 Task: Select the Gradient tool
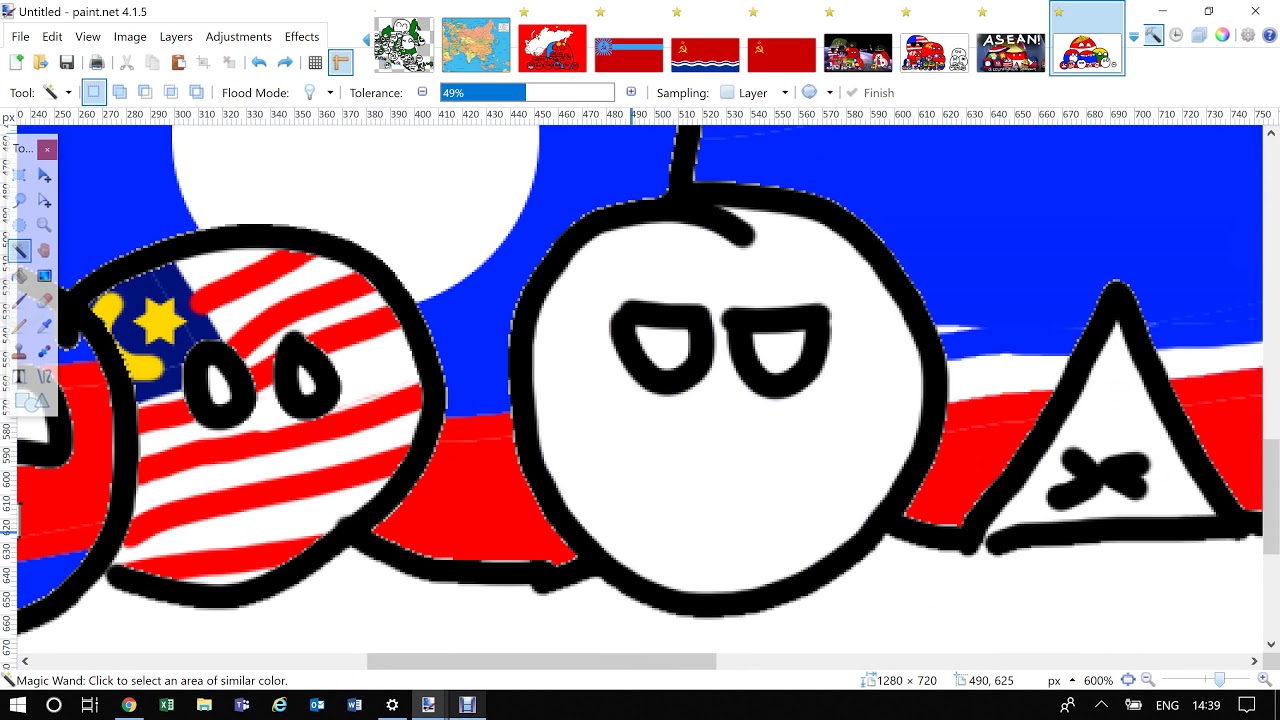44,275
